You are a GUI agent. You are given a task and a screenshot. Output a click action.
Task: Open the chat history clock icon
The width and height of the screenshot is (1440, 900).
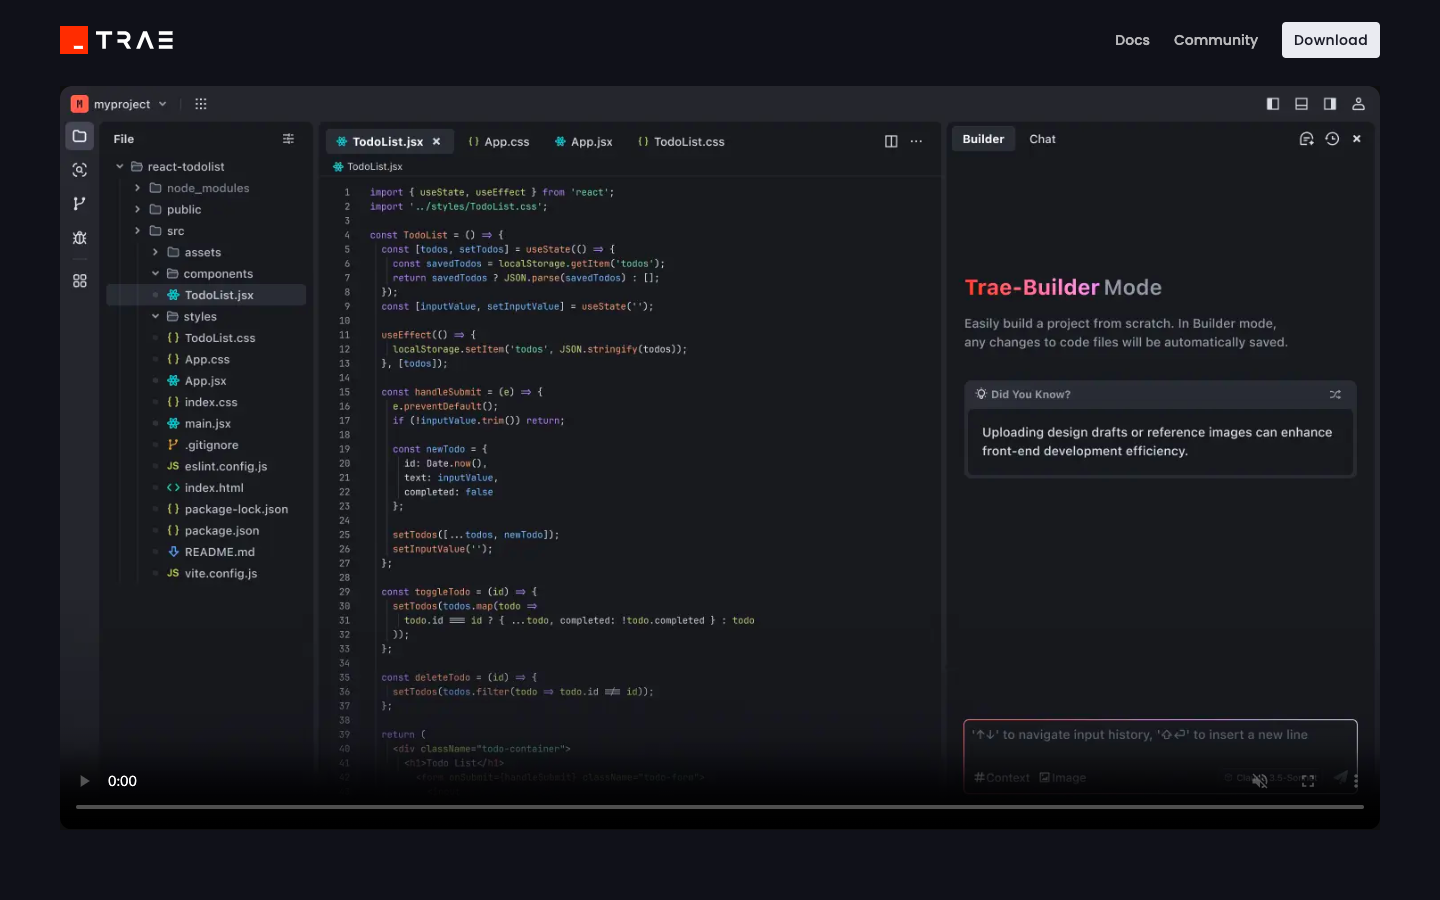1332,139
